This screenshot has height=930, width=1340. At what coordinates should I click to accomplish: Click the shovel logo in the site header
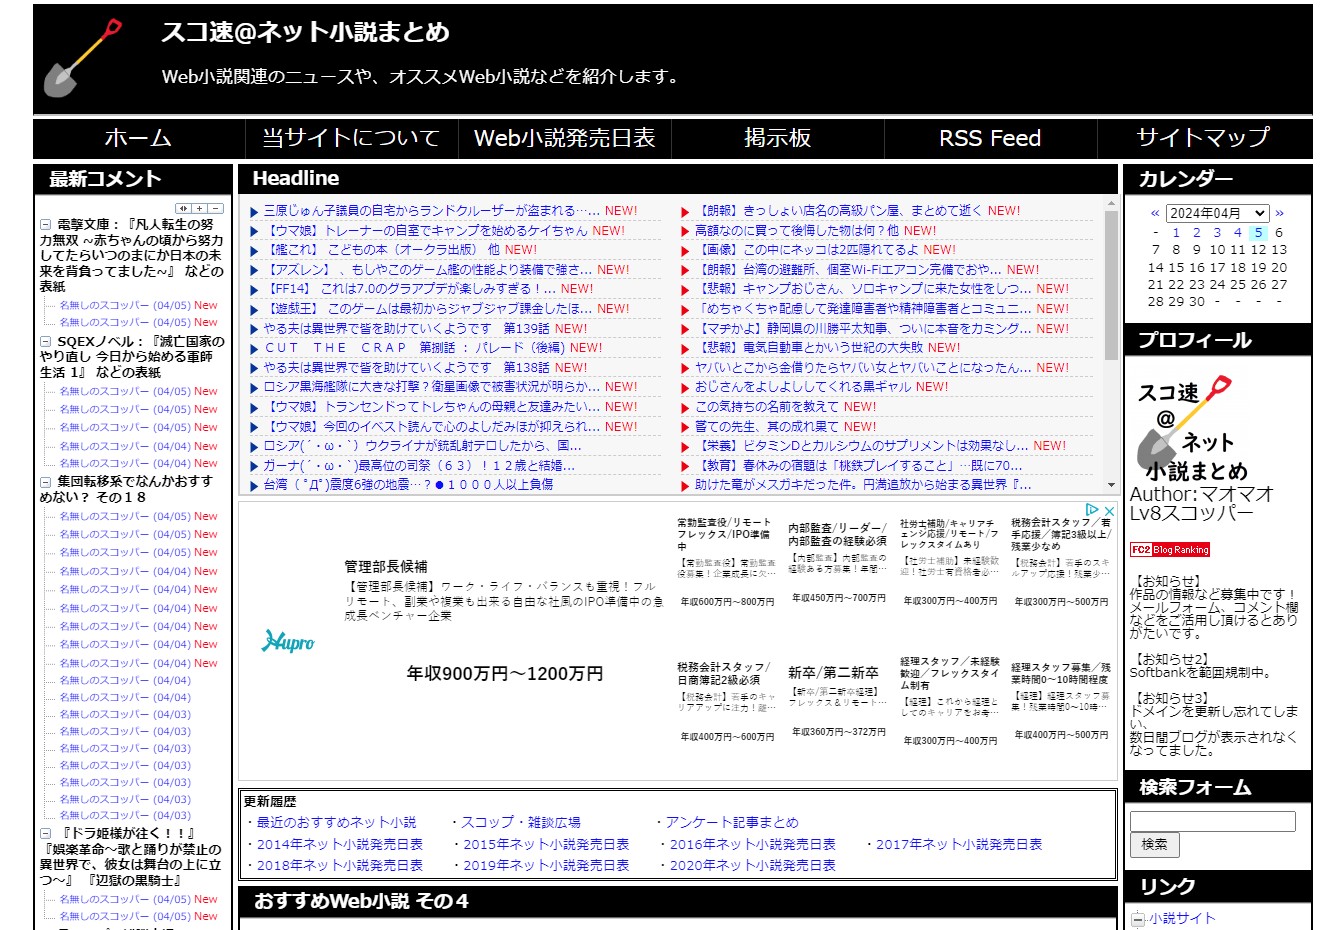coord(82,58)
